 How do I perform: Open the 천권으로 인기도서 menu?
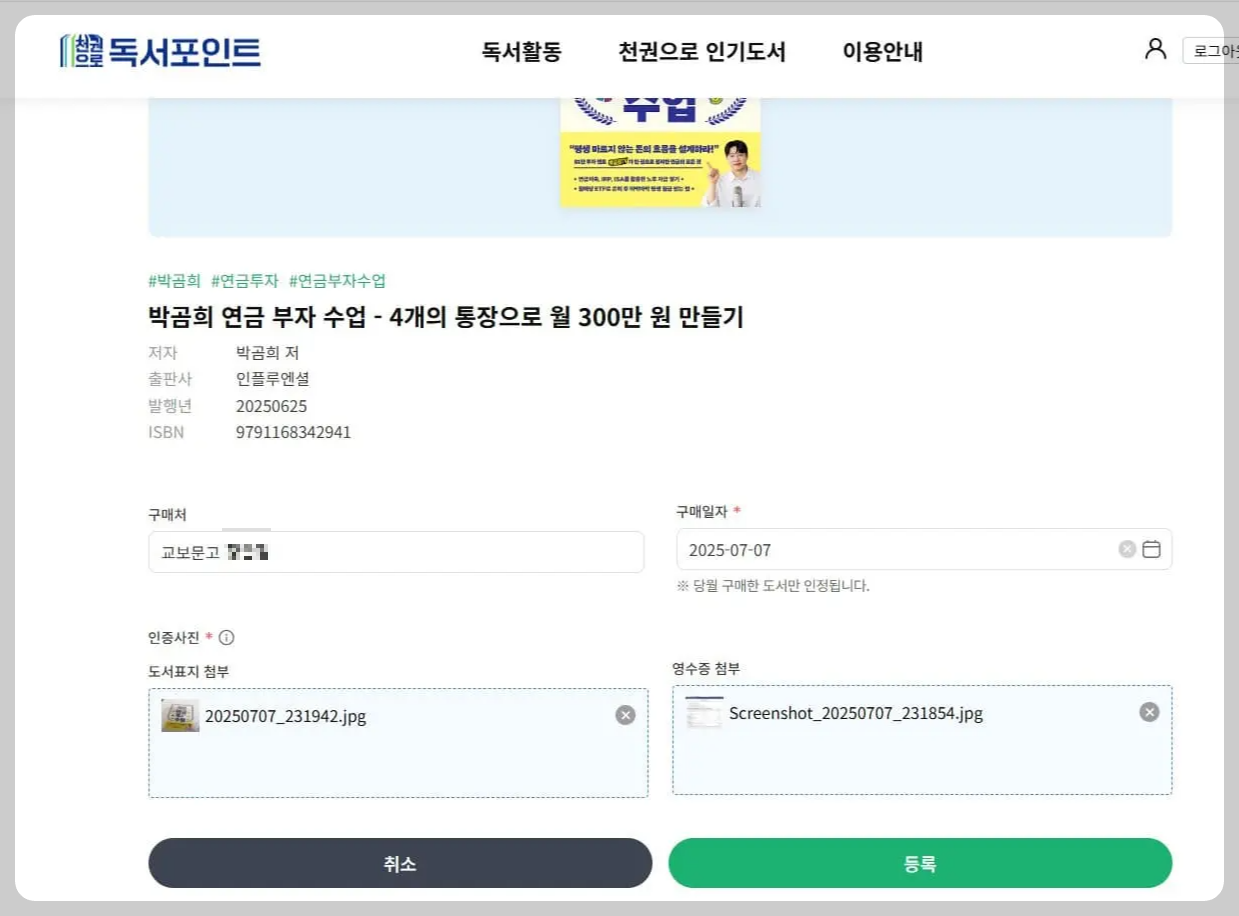pyautogui.click(x=701, y=52)
